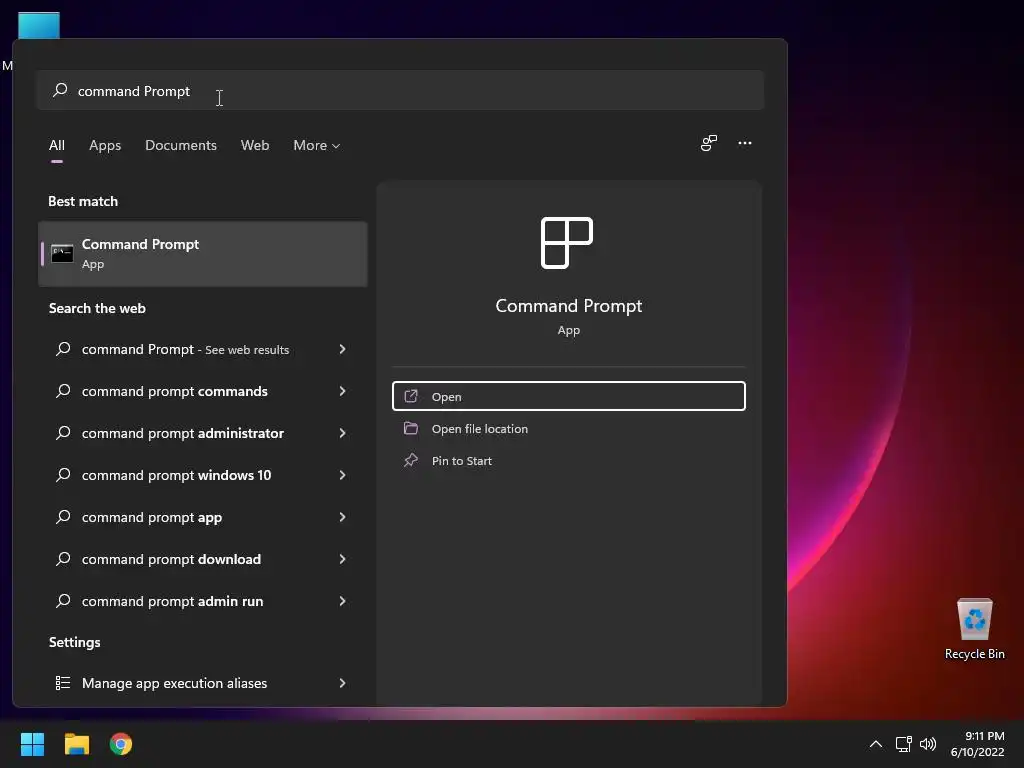This screenshot has width=1024, height=768.
Task: Switch to the All search tab
Action: (x=57, y=145)
